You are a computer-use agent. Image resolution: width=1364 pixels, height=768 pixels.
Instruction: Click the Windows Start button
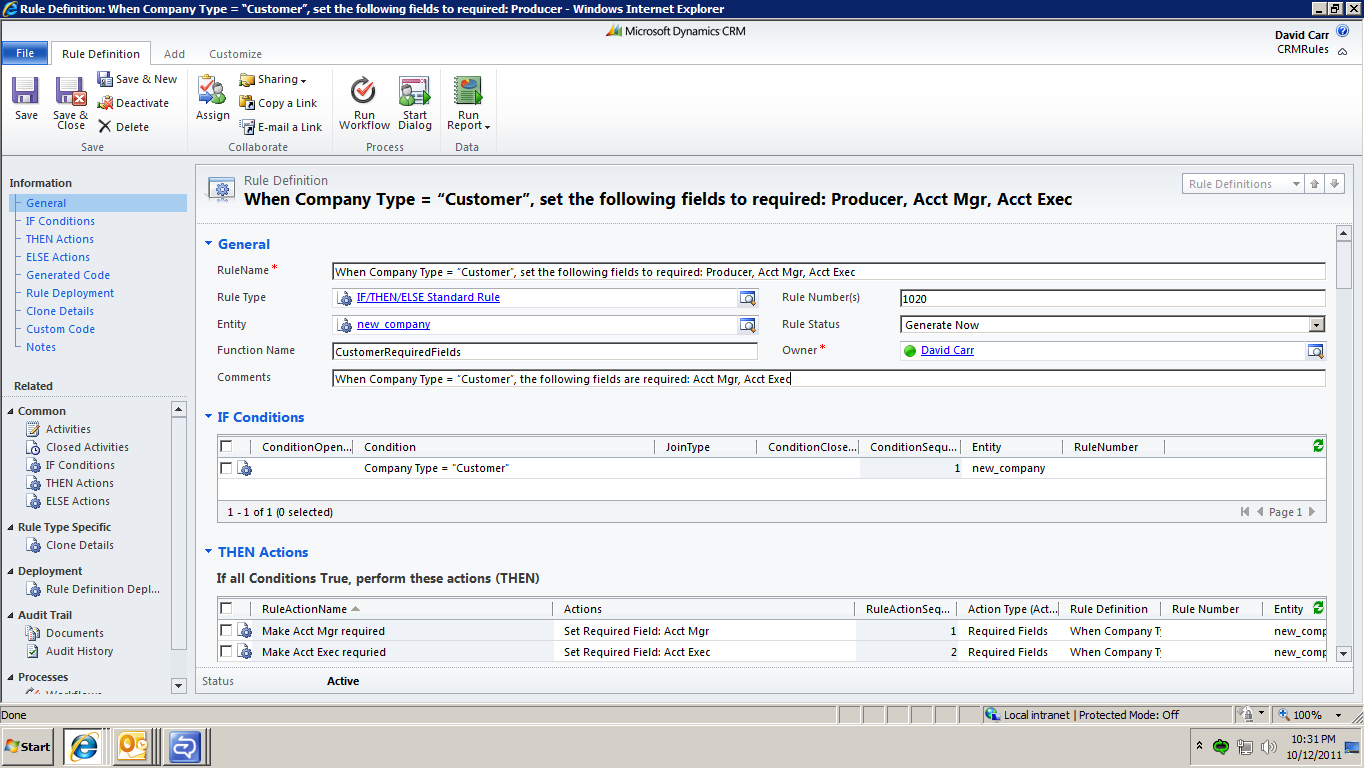[28, 746]
